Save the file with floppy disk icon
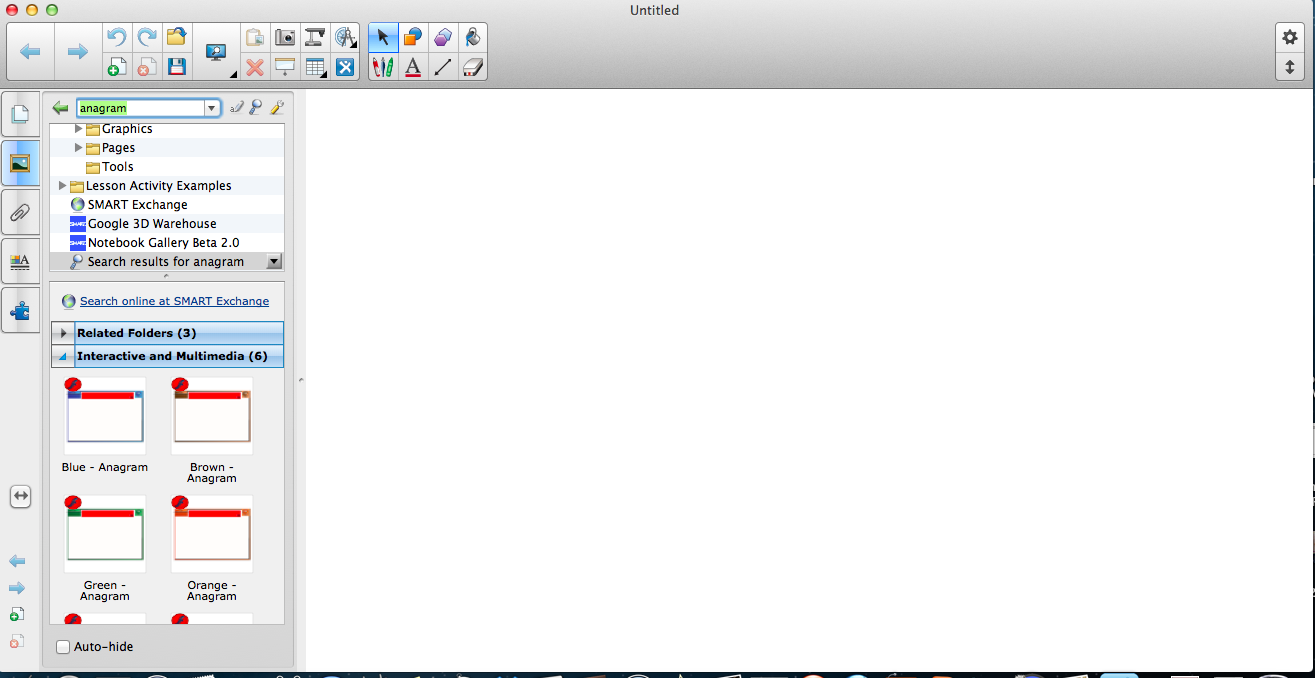This screenshot has height=678, width=1315. [x=177, y=67]
